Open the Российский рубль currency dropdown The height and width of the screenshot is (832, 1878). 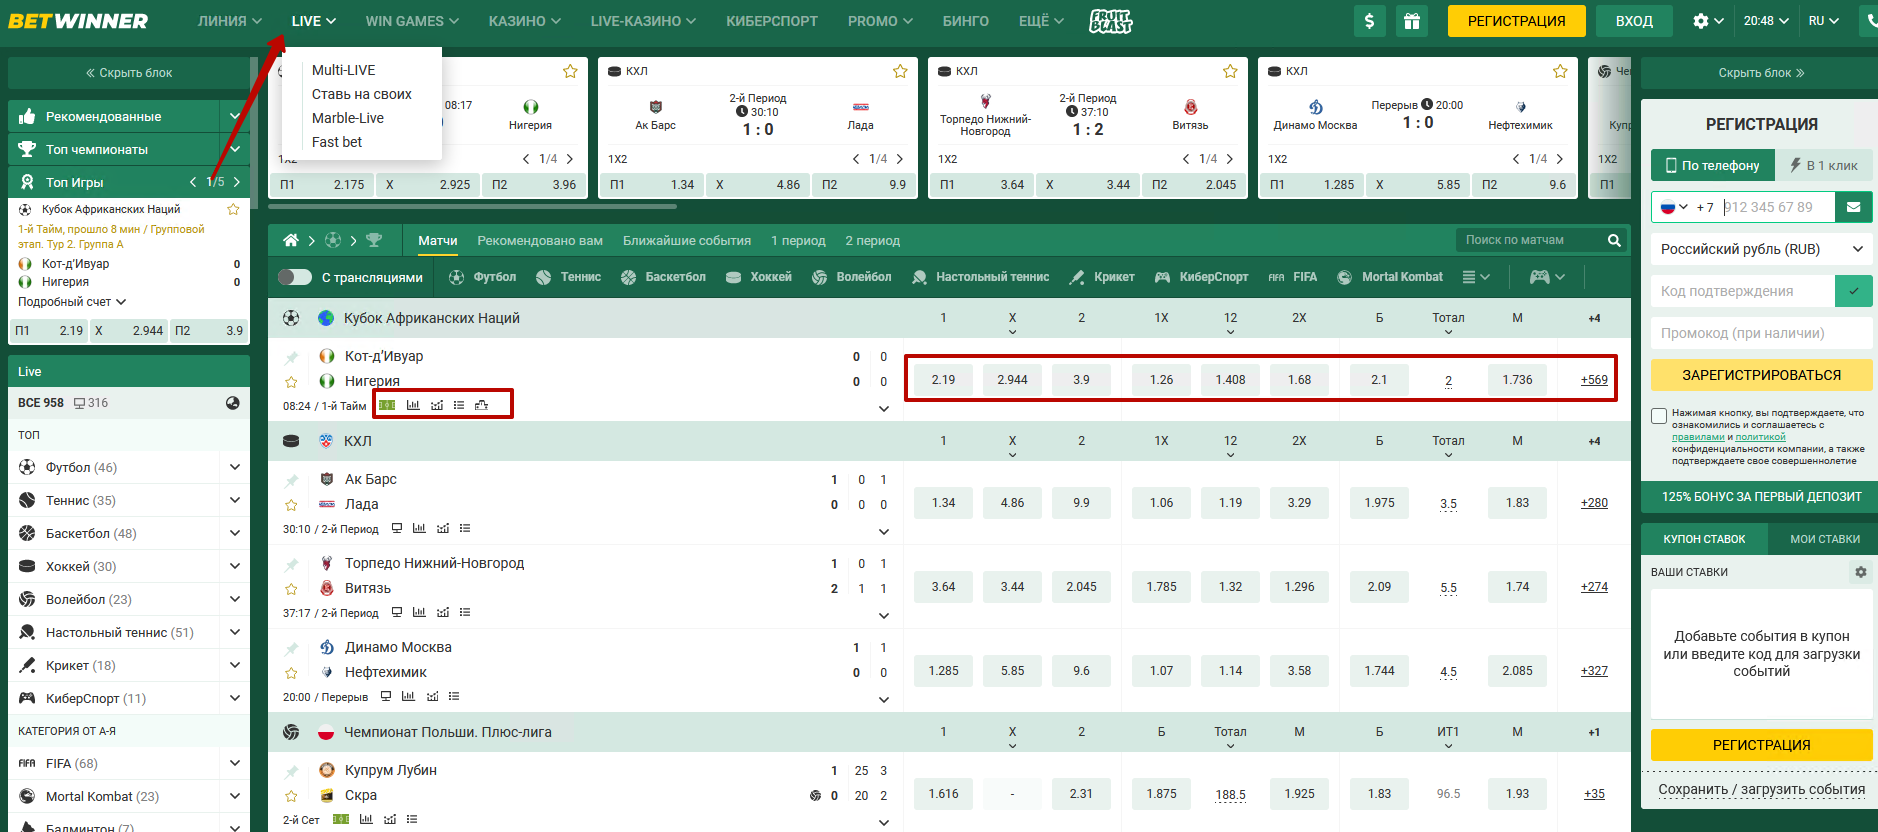click(1761, 249)
